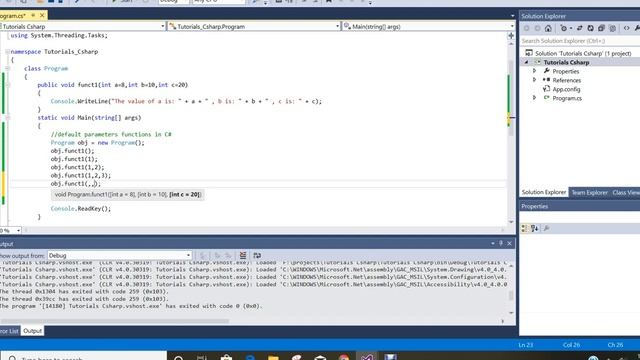Click Forward arrow in Solution Explorer toolbar

[x=537, y=28]
